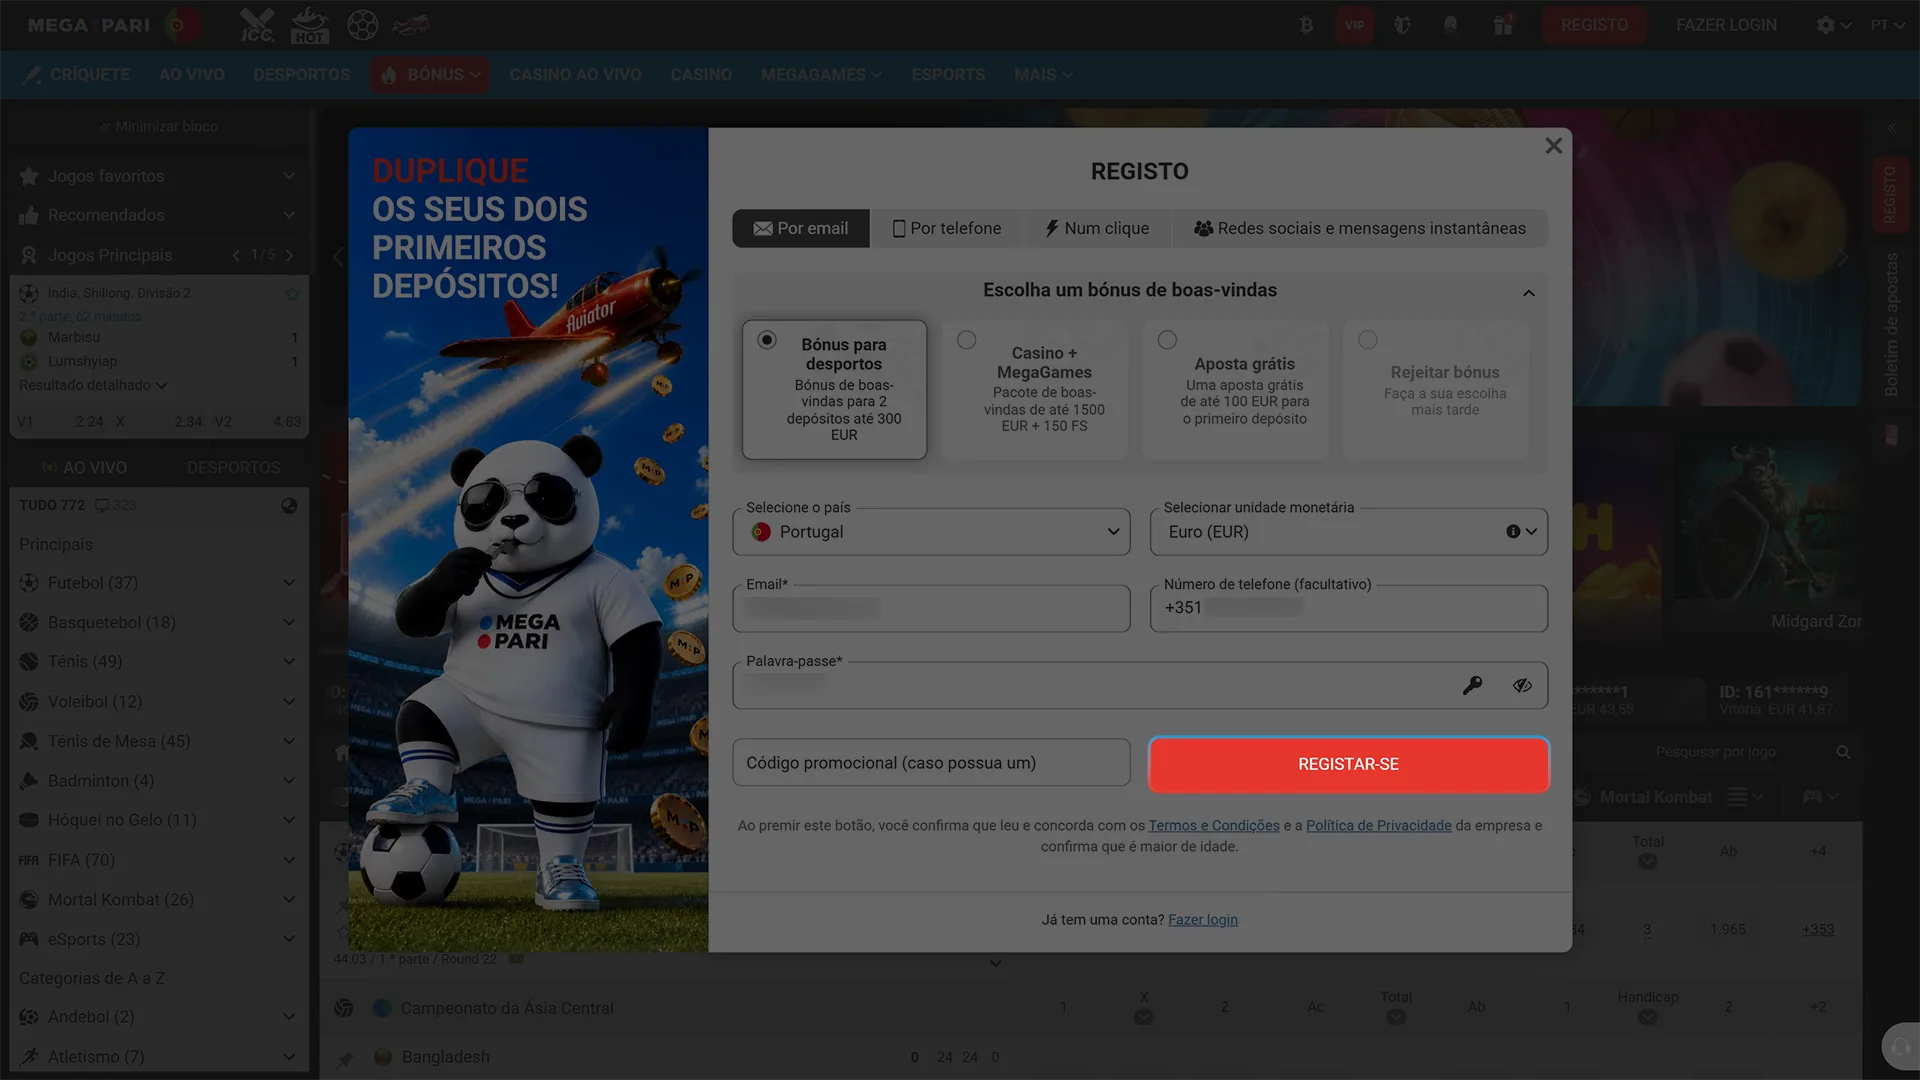The image size is (1920, 1080).
Task: Favorite the Índia Shillong match star
Action: [292, 293]
